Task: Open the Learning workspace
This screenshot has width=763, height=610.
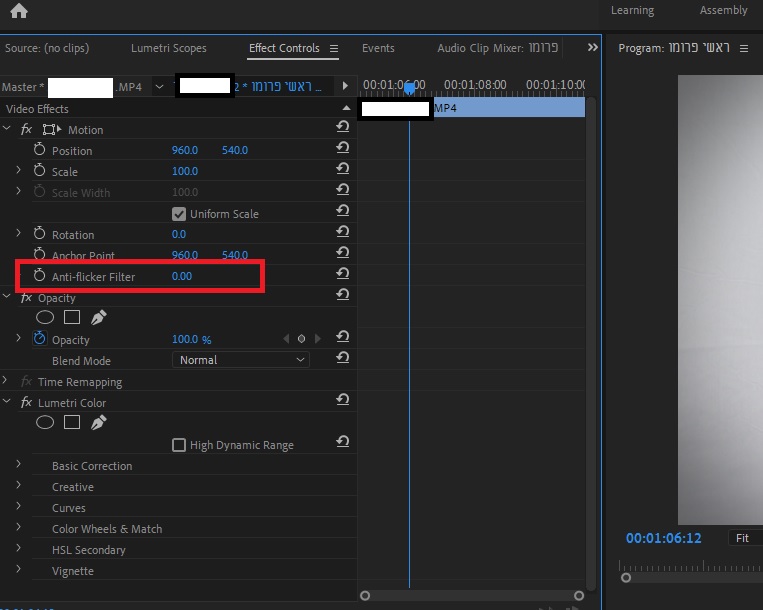Action: click(632, 10)
